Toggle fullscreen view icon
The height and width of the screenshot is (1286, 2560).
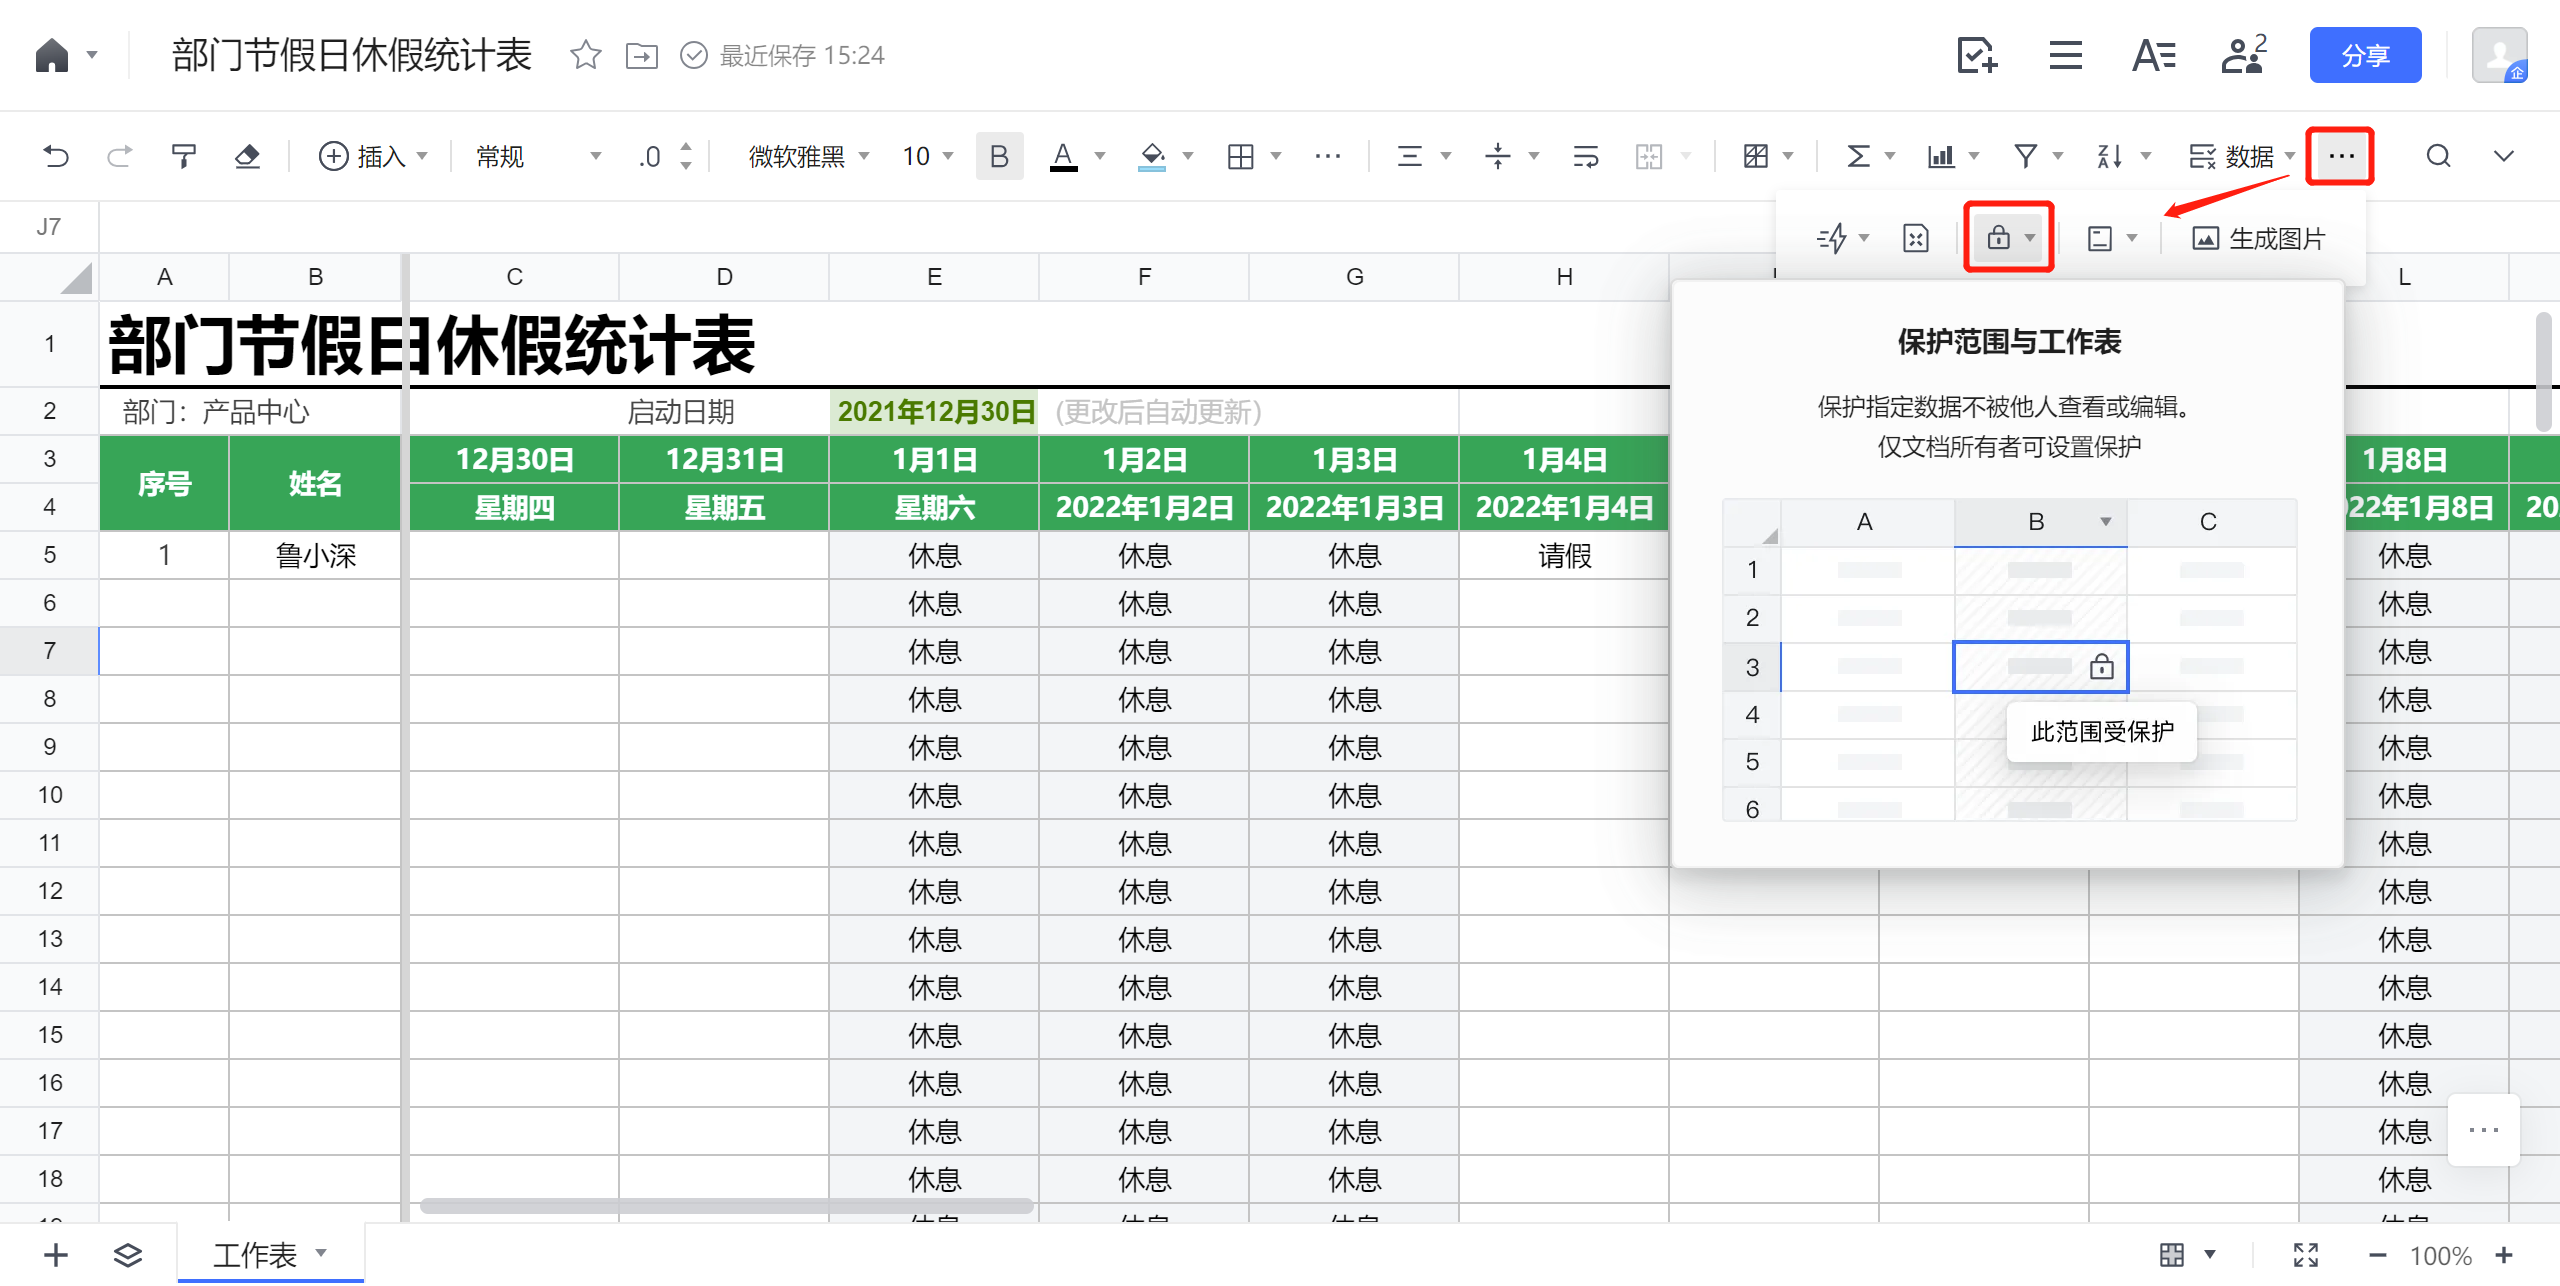pos(2305,1255)
